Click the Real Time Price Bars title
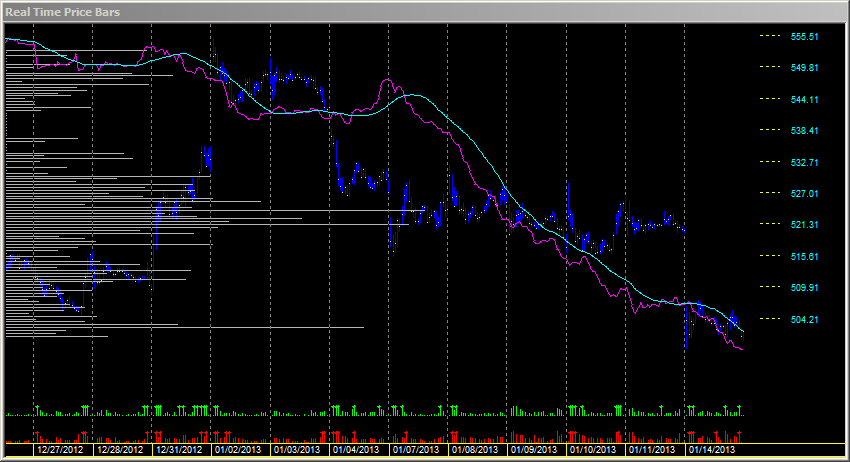 (x=62, y=12)
